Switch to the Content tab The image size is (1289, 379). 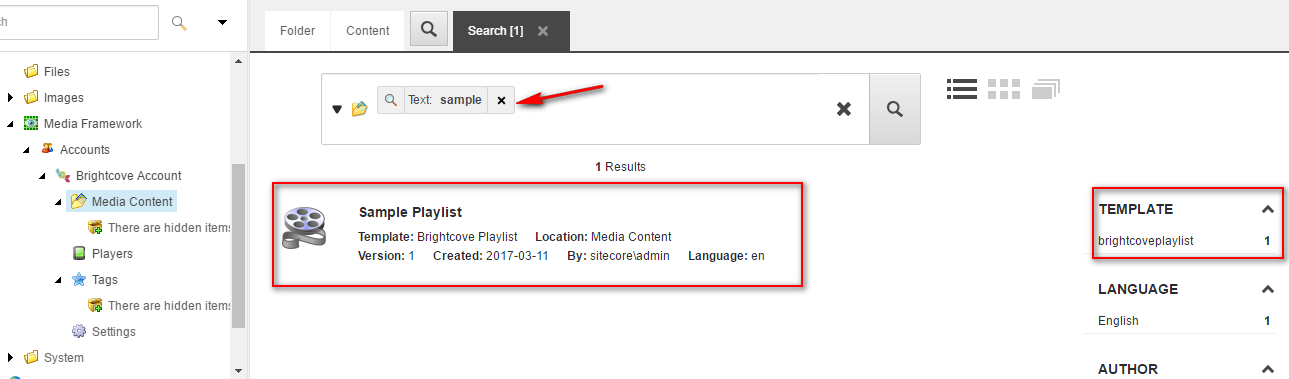point(368,31)
